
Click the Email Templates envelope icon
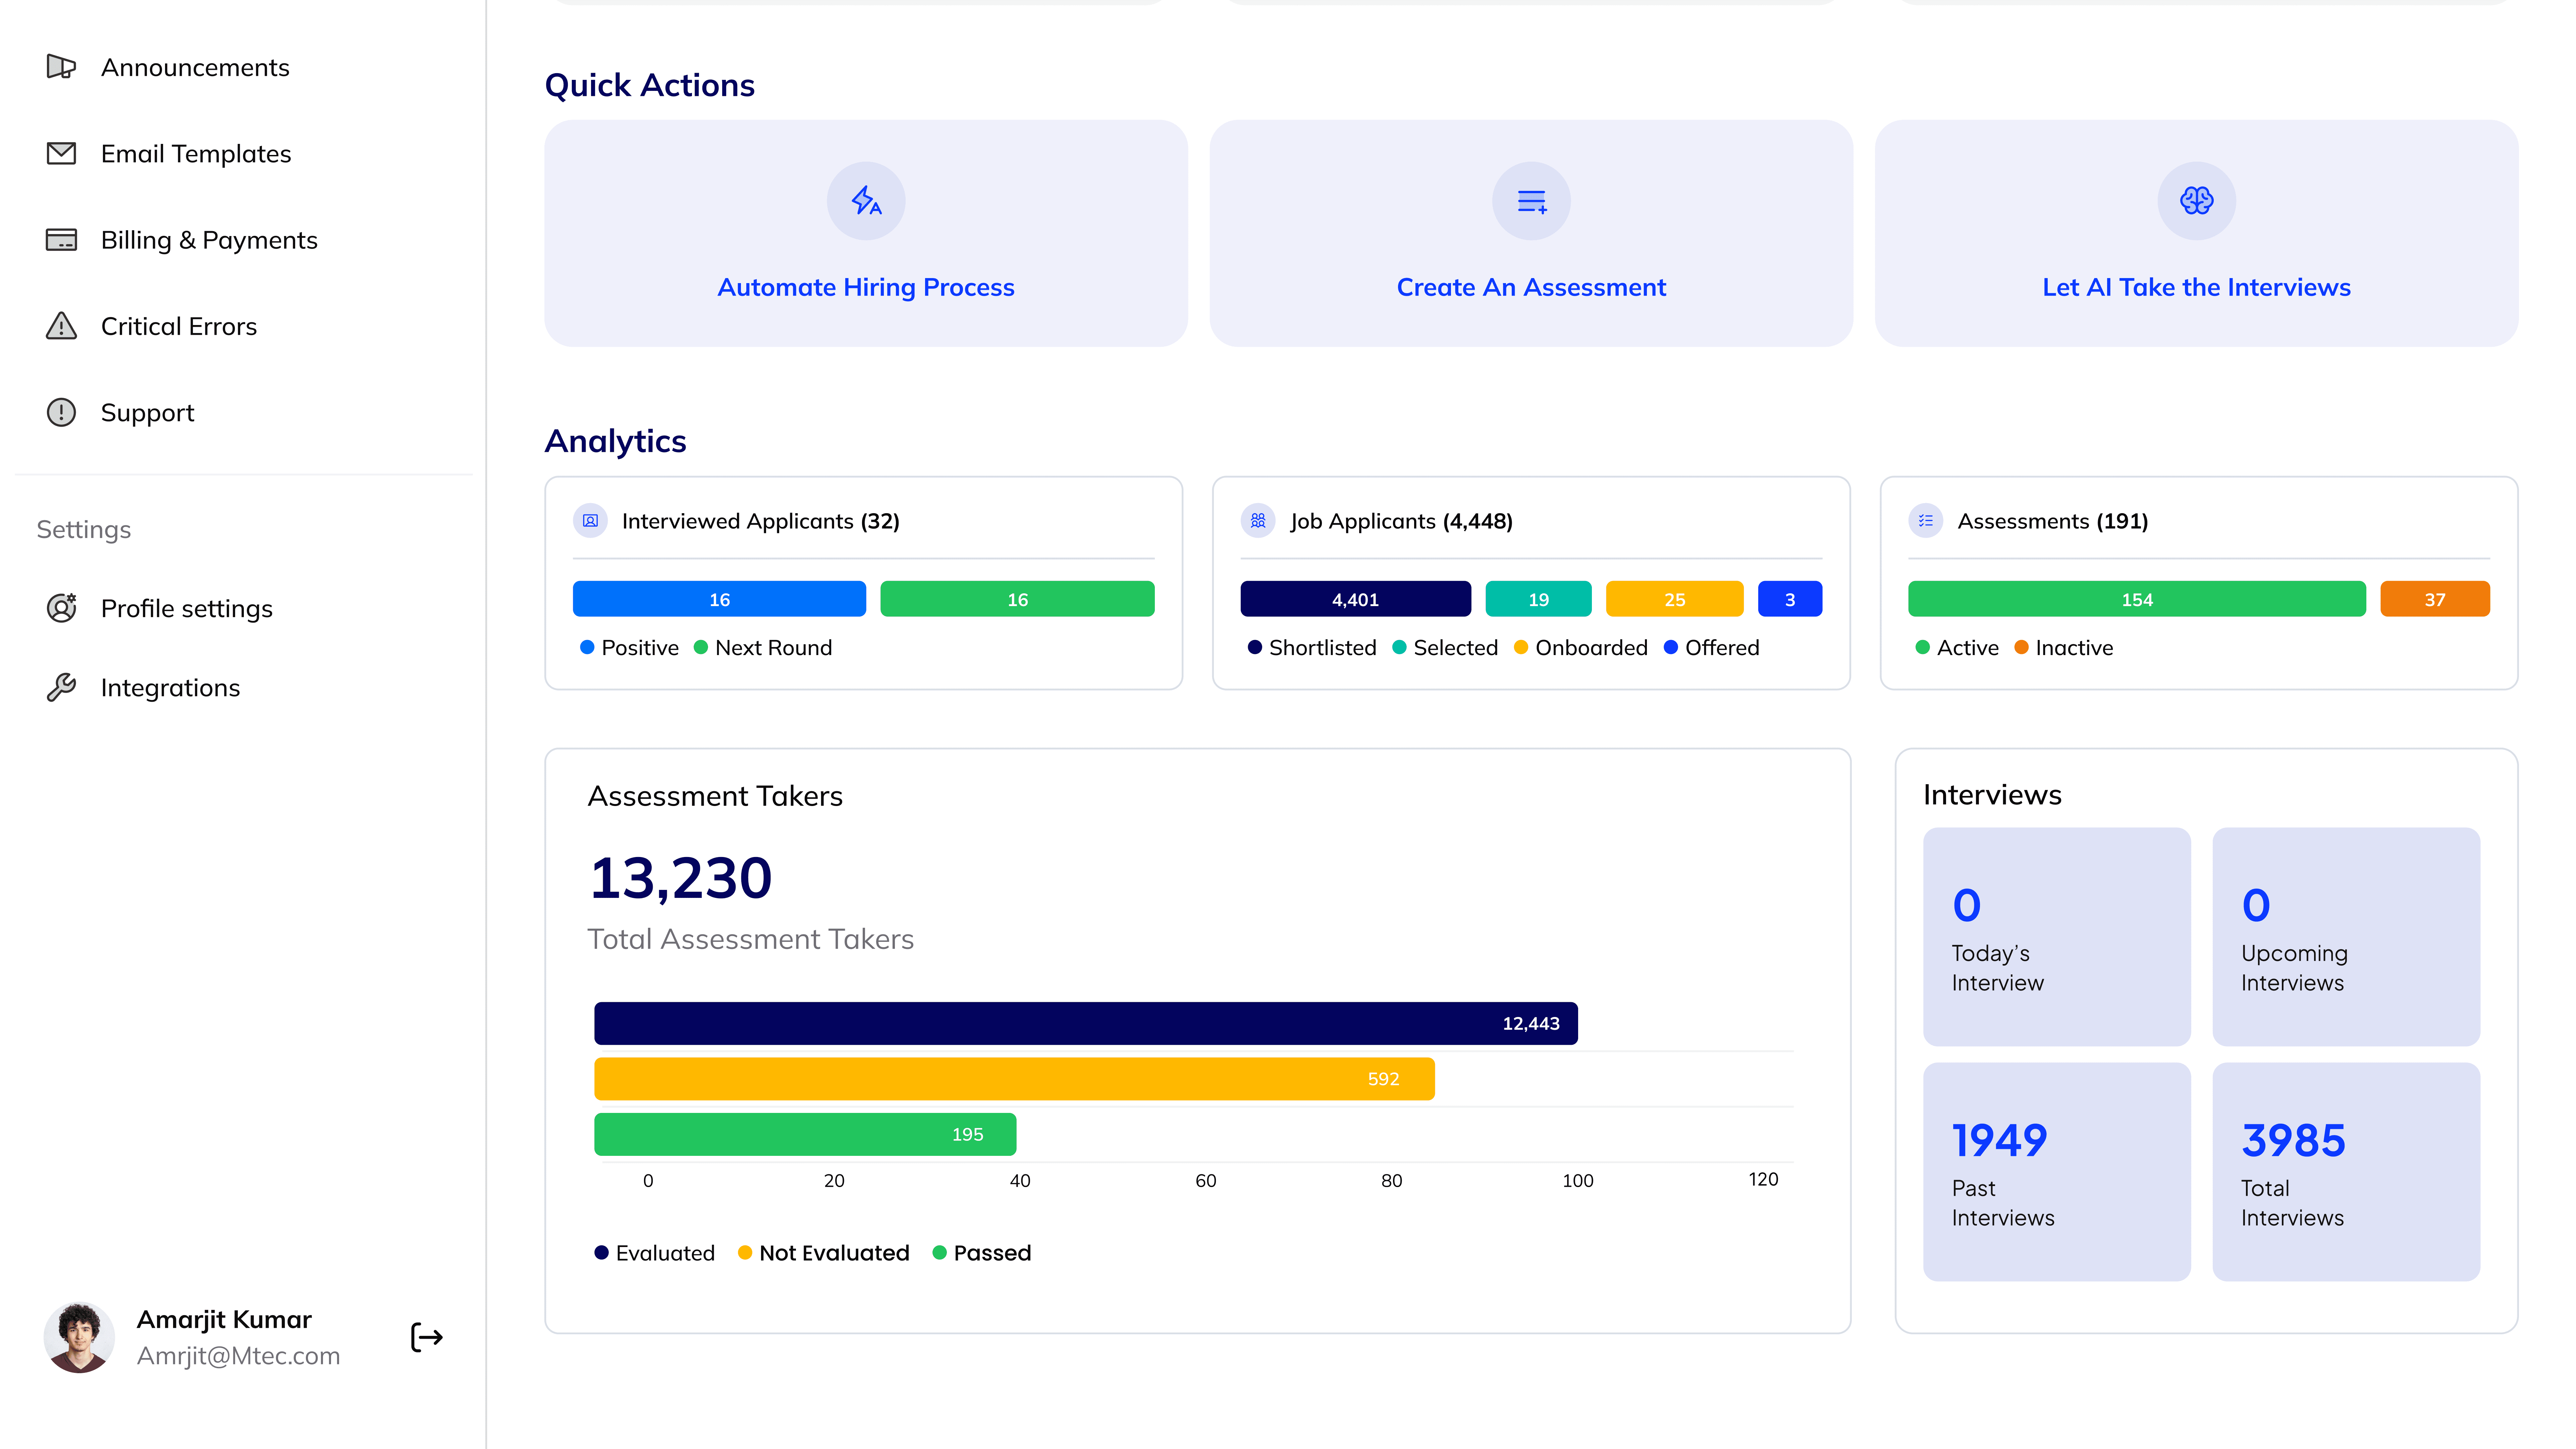point(61,153)
